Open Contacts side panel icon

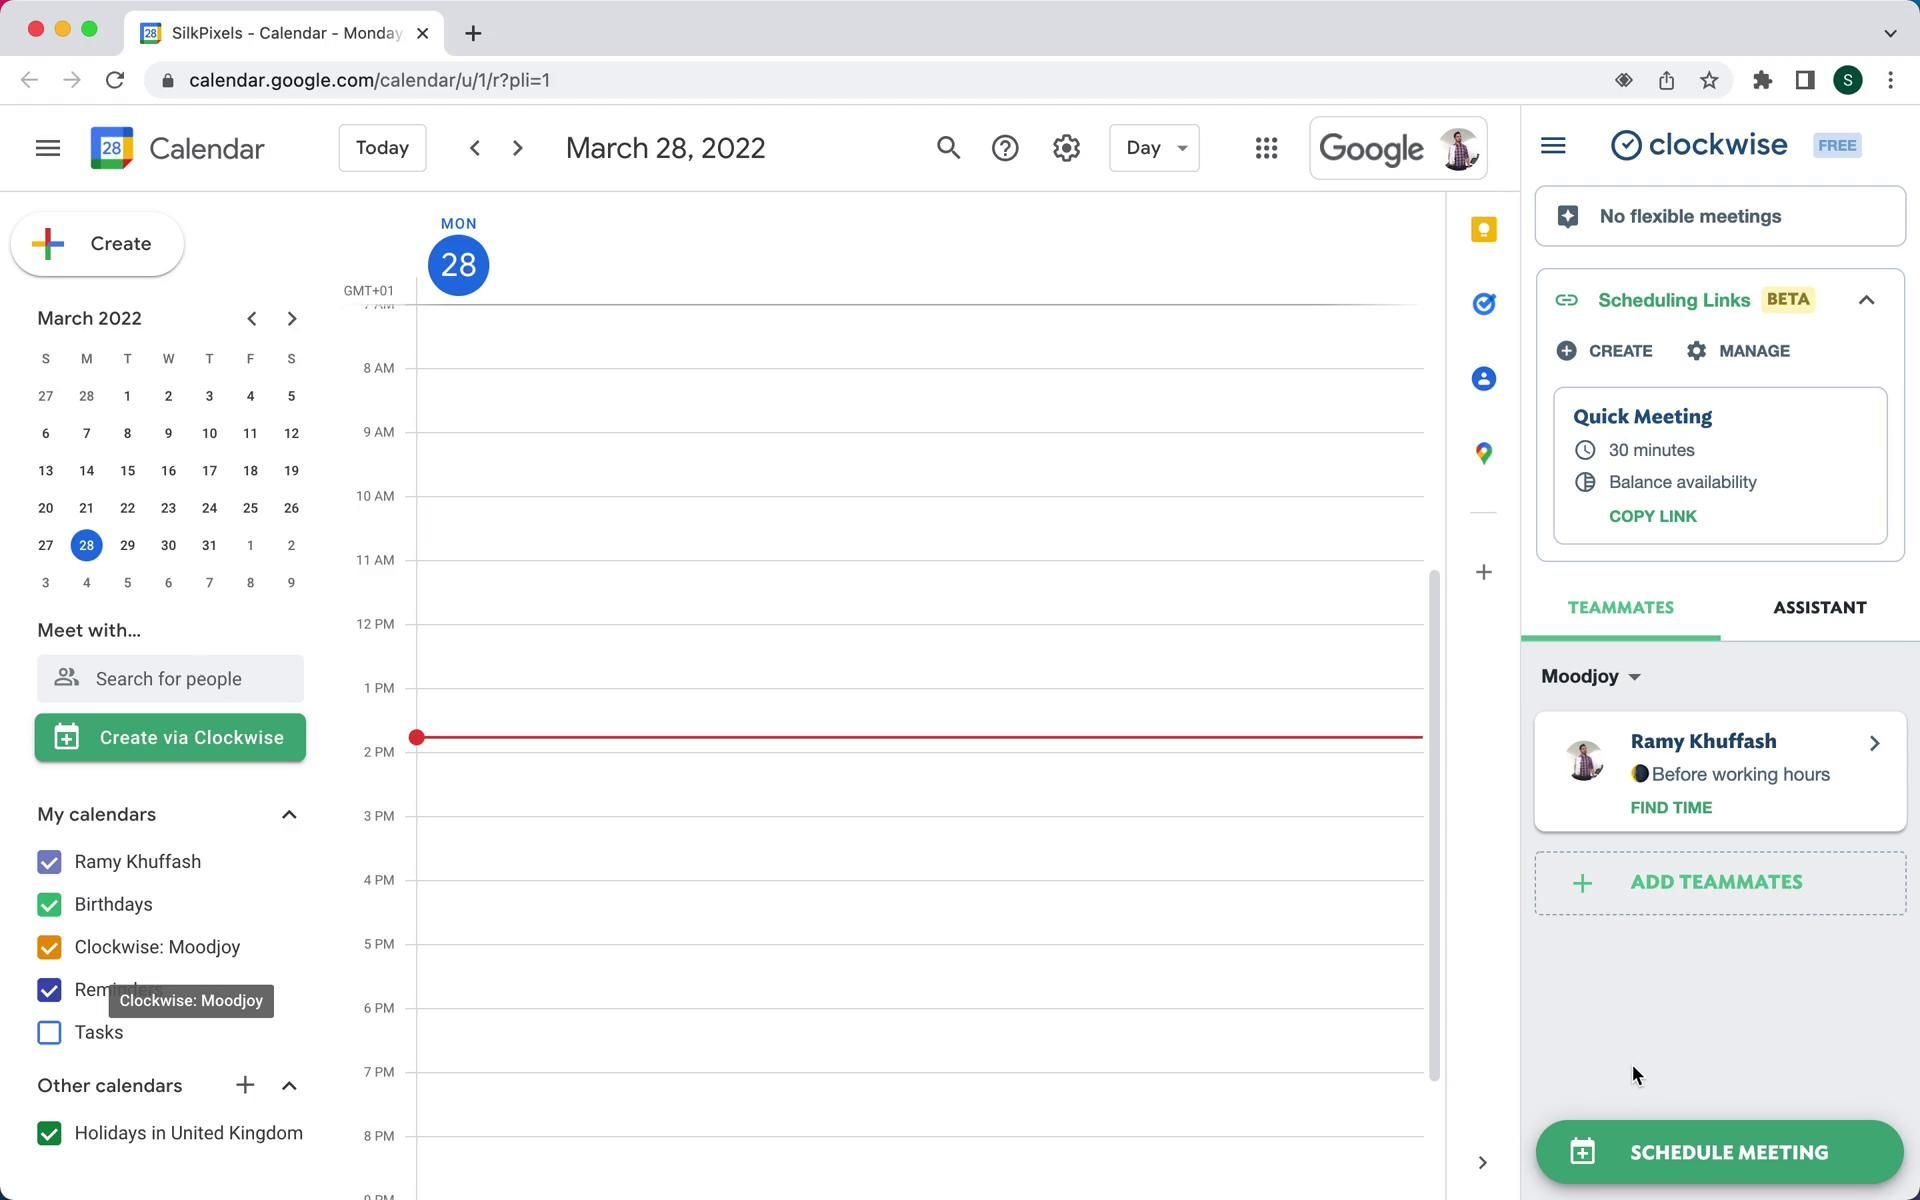pyautogui.click(x=1484, y=379)
